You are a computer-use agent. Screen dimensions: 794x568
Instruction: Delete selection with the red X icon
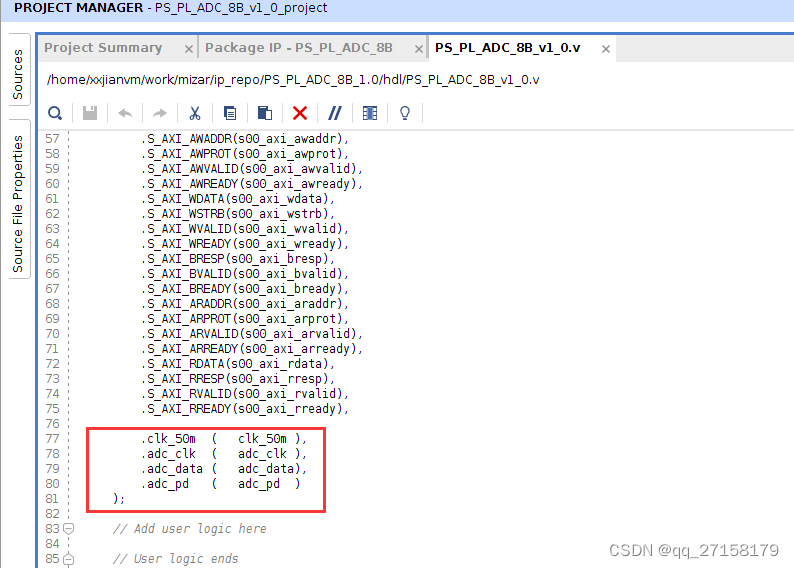click(300, 113)
